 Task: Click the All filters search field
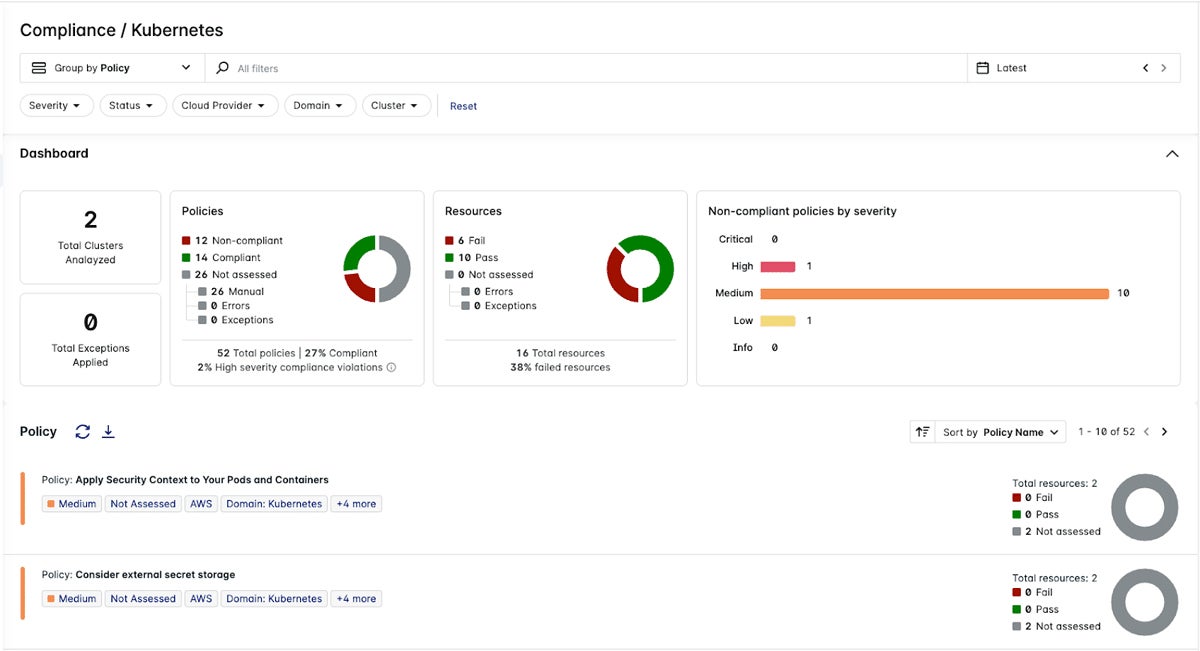click(590, 68)
